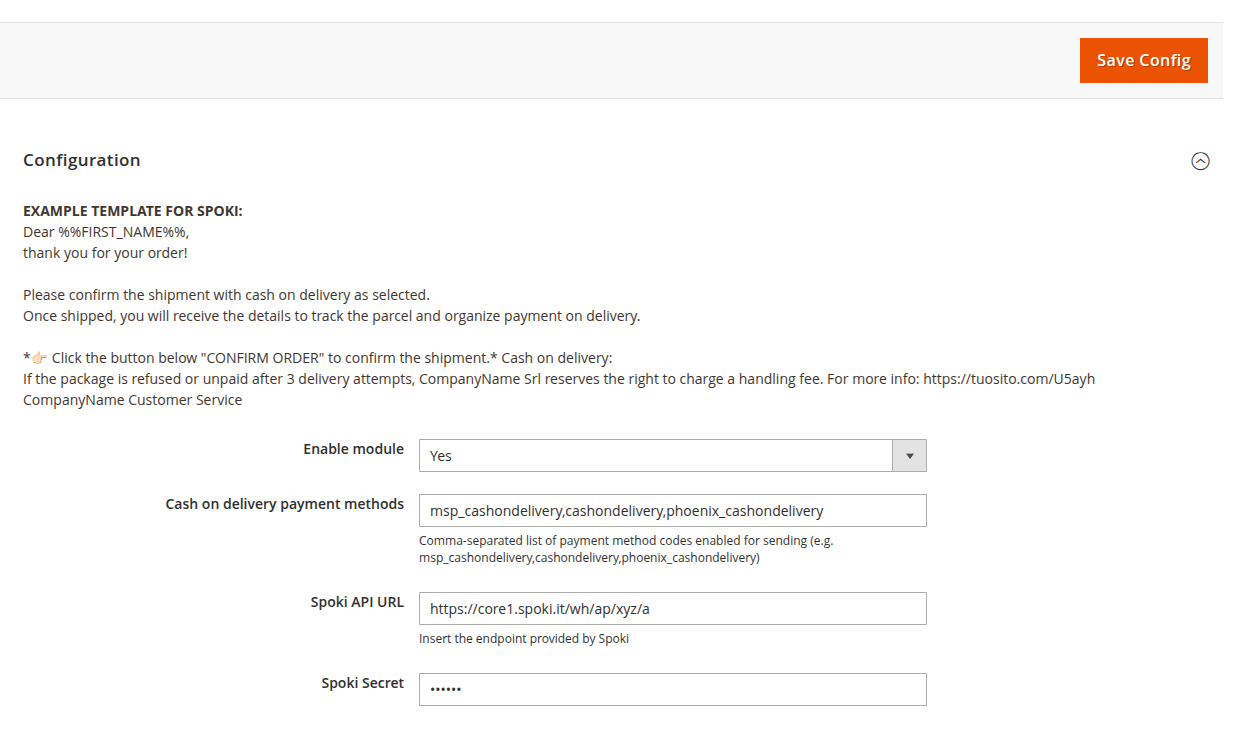The image size is (1245, 730).
Task: Click the Save Config button
Action: [x=1143, y=60]
